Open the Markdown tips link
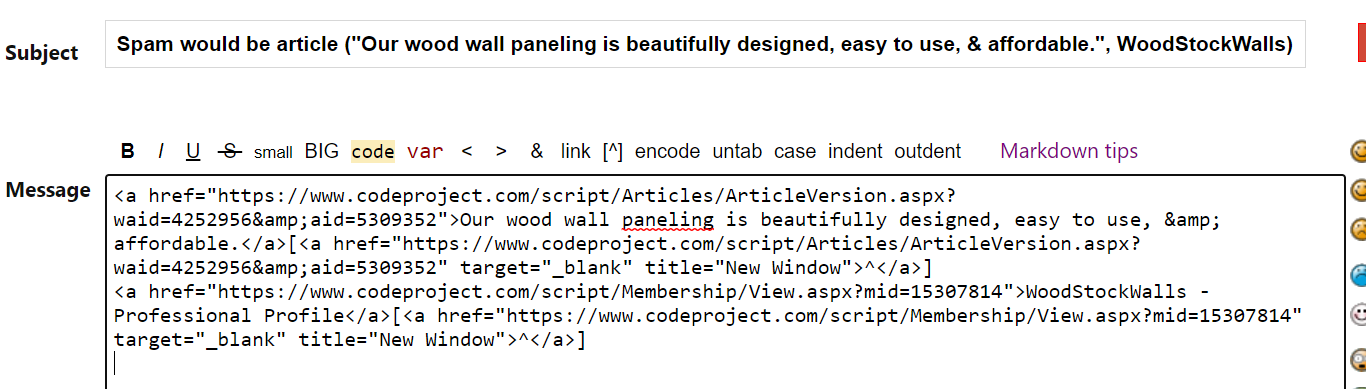The height and width of the screenshot is (389, 1366). [x=1069, y=152]
